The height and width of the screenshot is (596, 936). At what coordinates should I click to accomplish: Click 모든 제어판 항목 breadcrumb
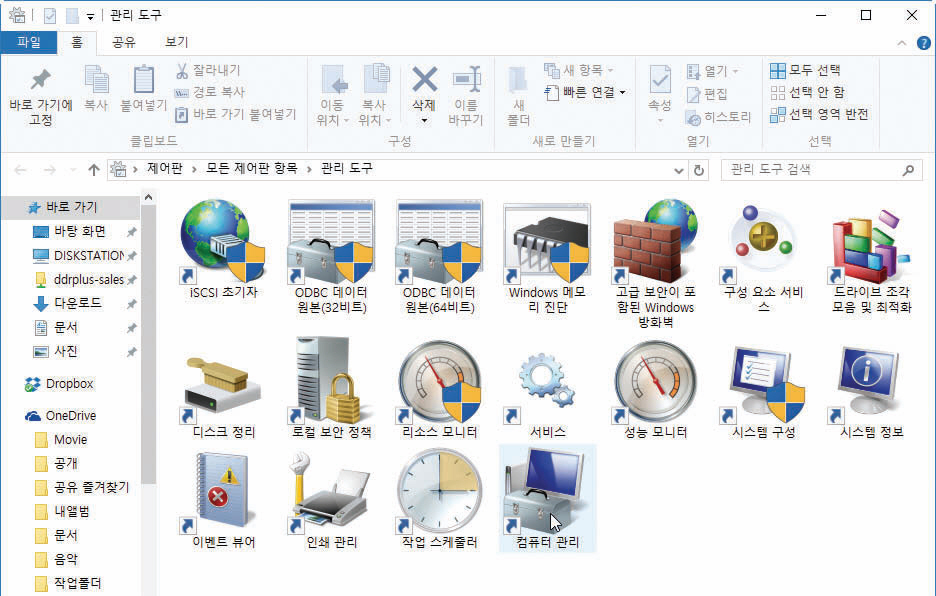pyautogui.click(x=251, y=169)
